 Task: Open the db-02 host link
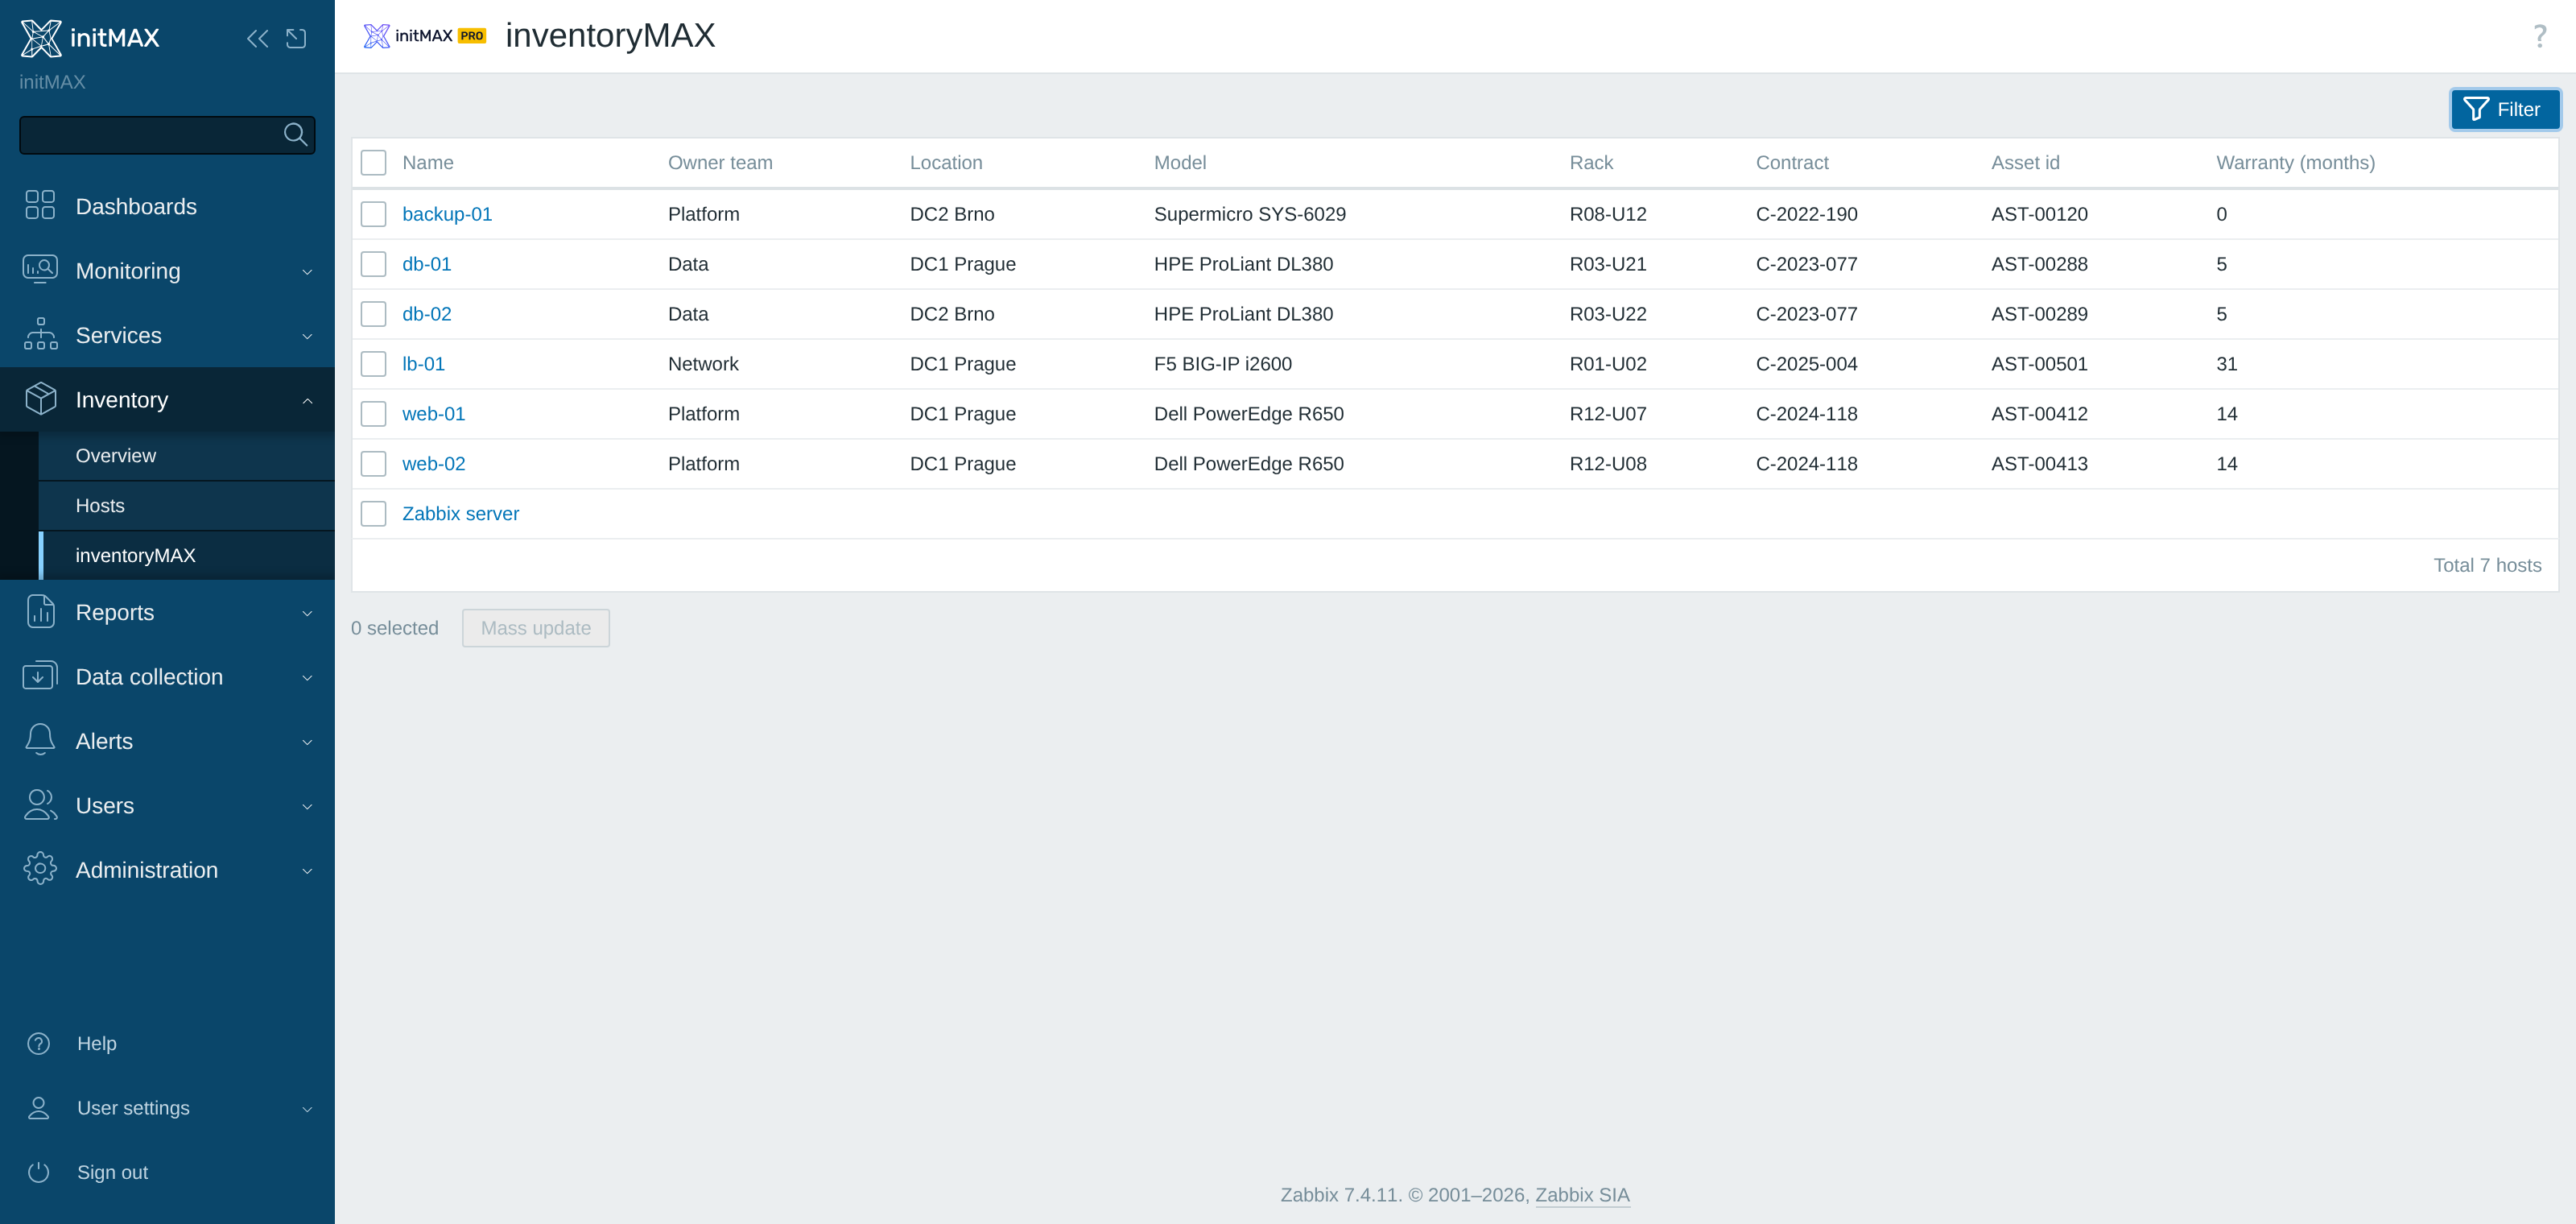(x=426, y=314)
